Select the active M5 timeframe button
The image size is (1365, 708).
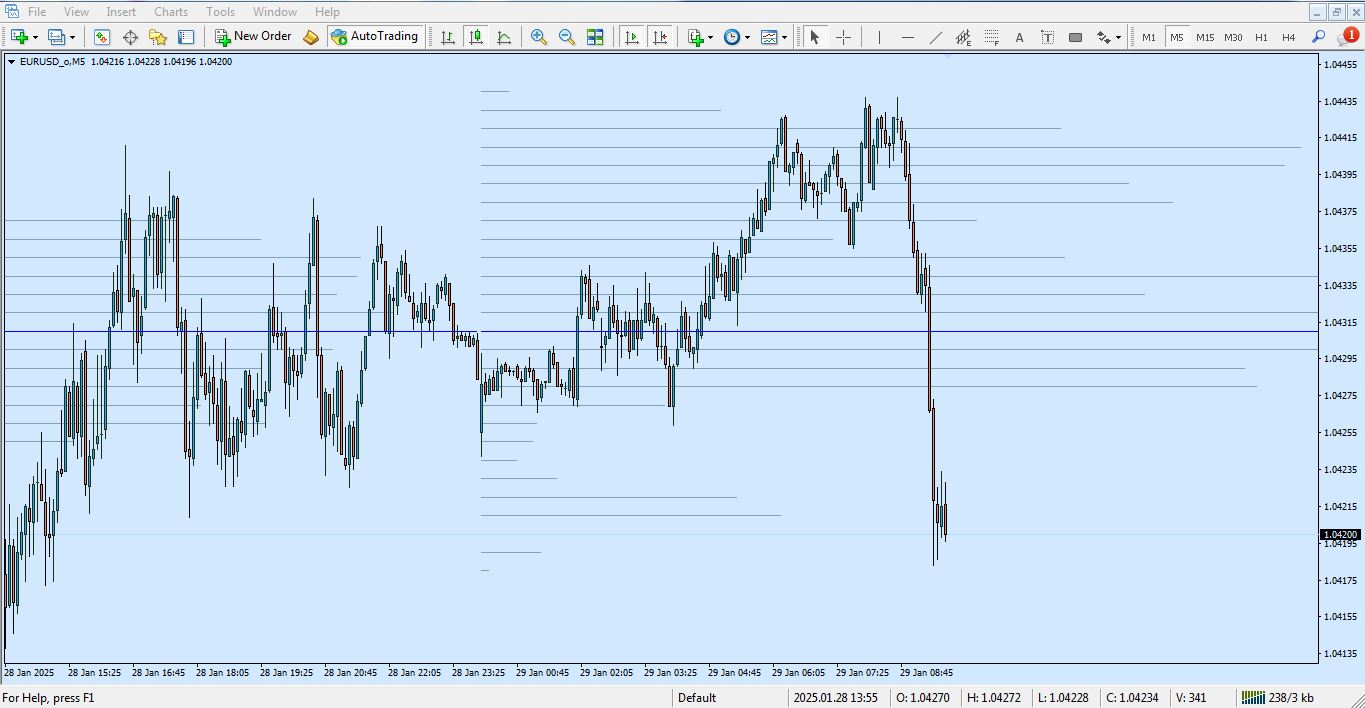click(x=1177, y=37)
